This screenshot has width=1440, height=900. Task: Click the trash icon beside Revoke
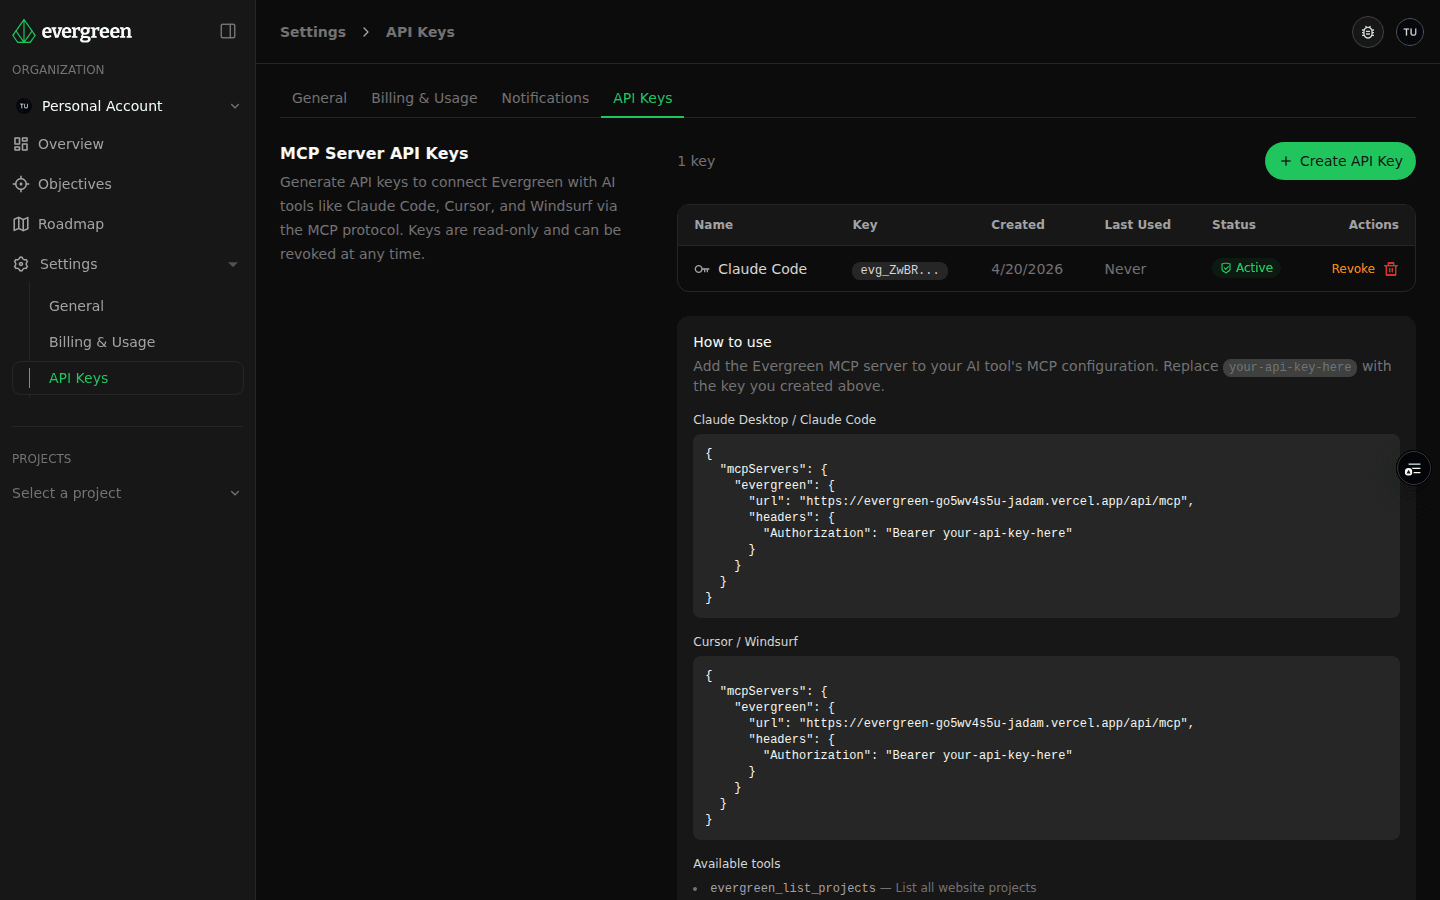point(1390,268)
